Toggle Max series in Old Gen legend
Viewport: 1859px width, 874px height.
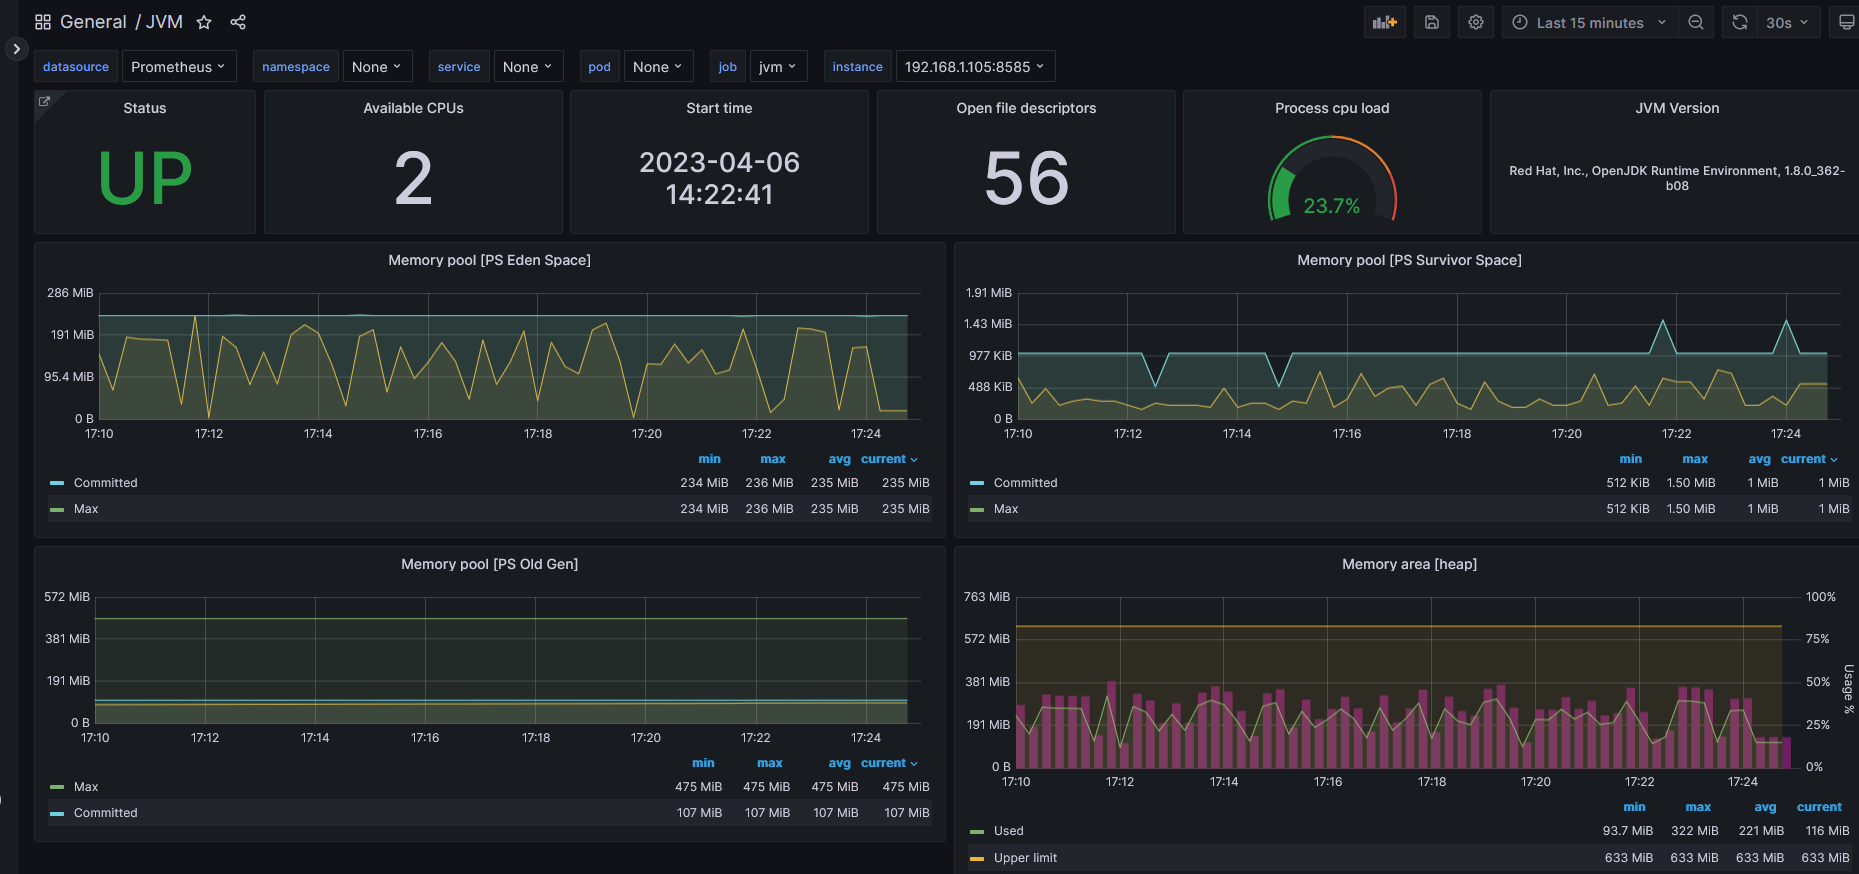[x=86, y=787]
